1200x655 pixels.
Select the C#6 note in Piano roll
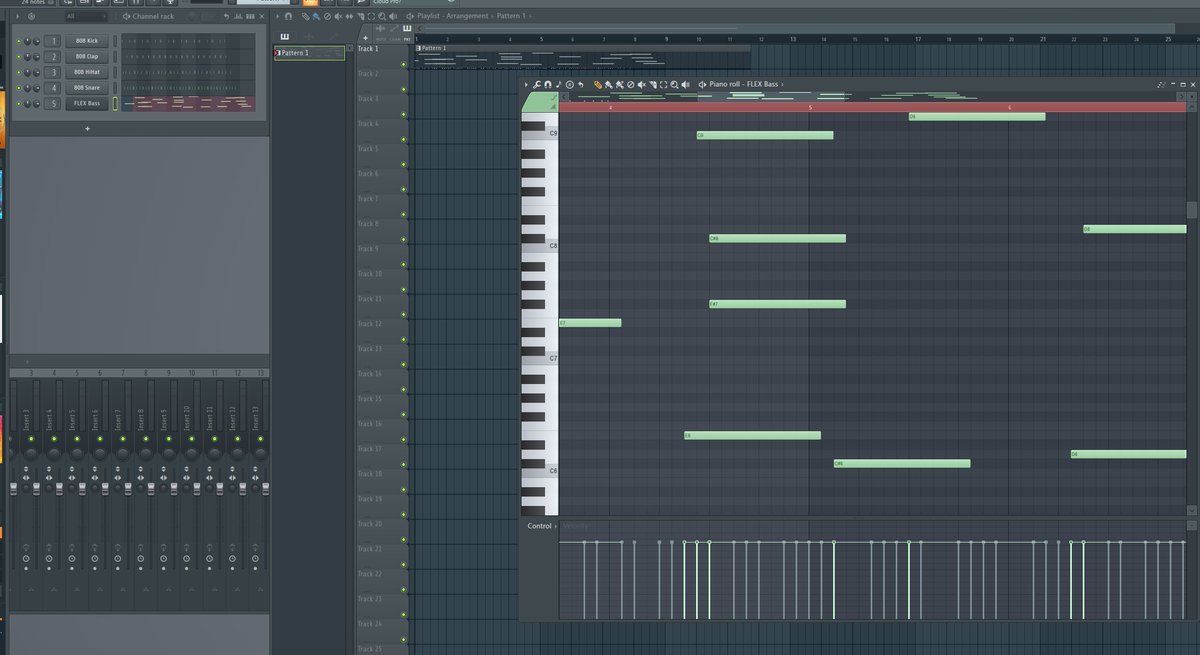tap(902, 464)
